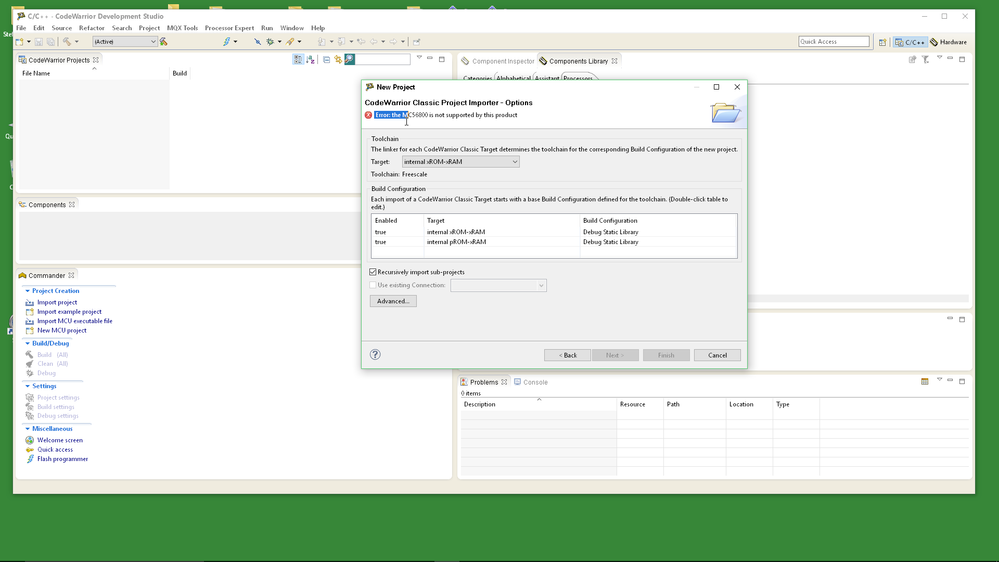
Task: Collapse the Miscellaneous section in Commander
Action: click(x=27, y=428)
